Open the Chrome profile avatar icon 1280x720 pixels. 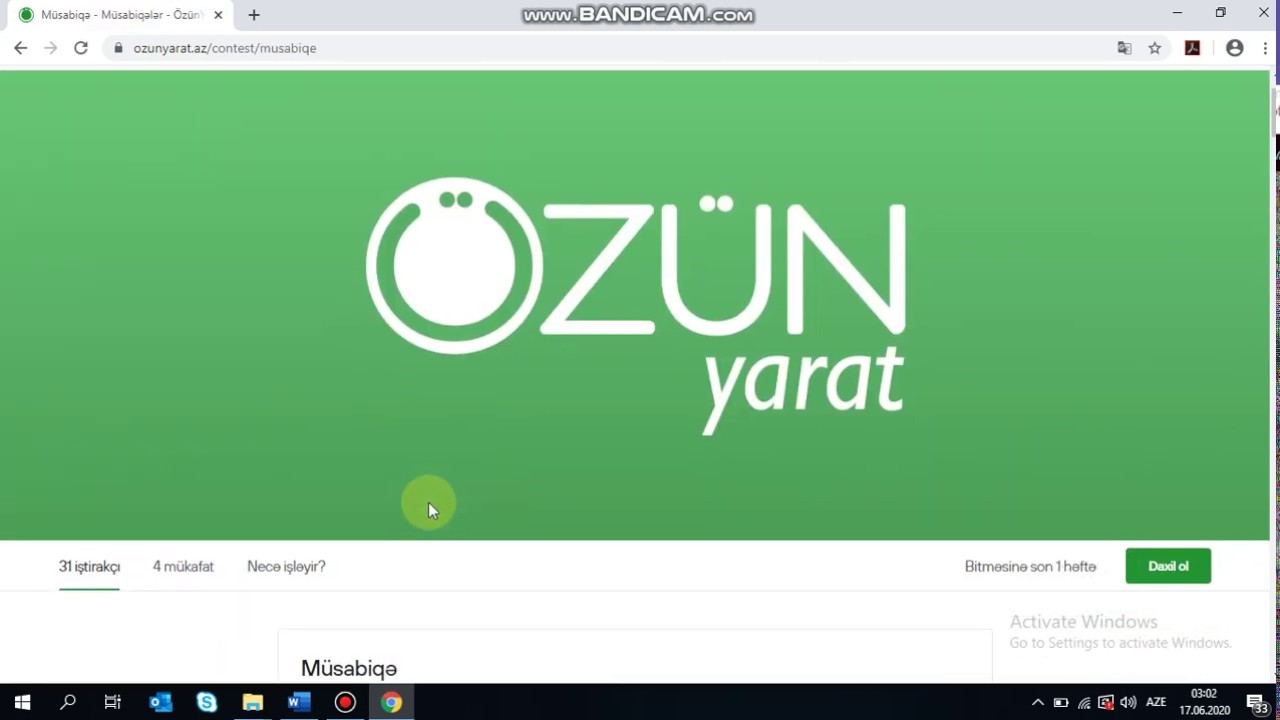click(x=1235, y=48)
